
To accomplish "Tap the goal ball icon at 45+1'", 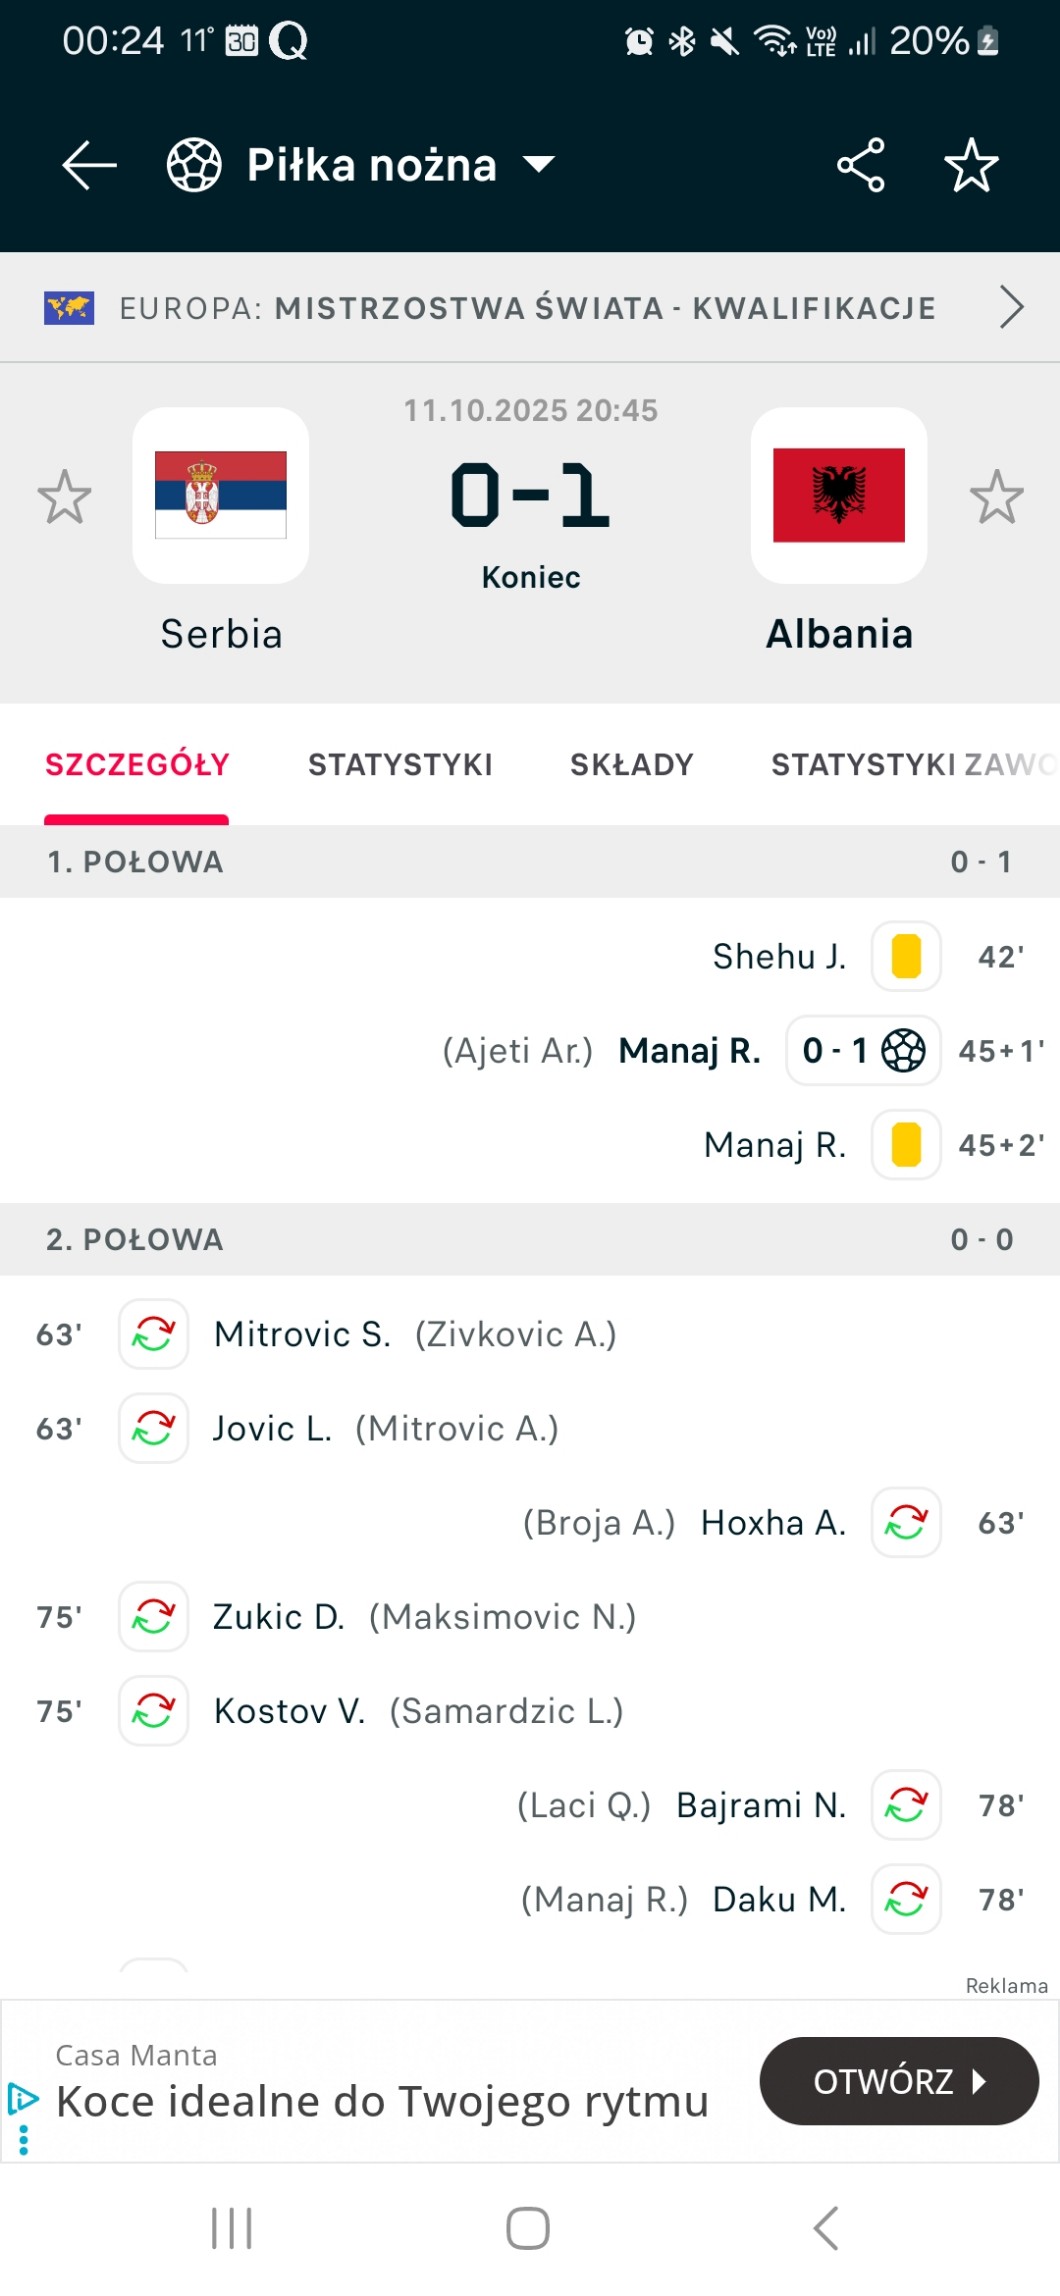I will click(903, 1051).
